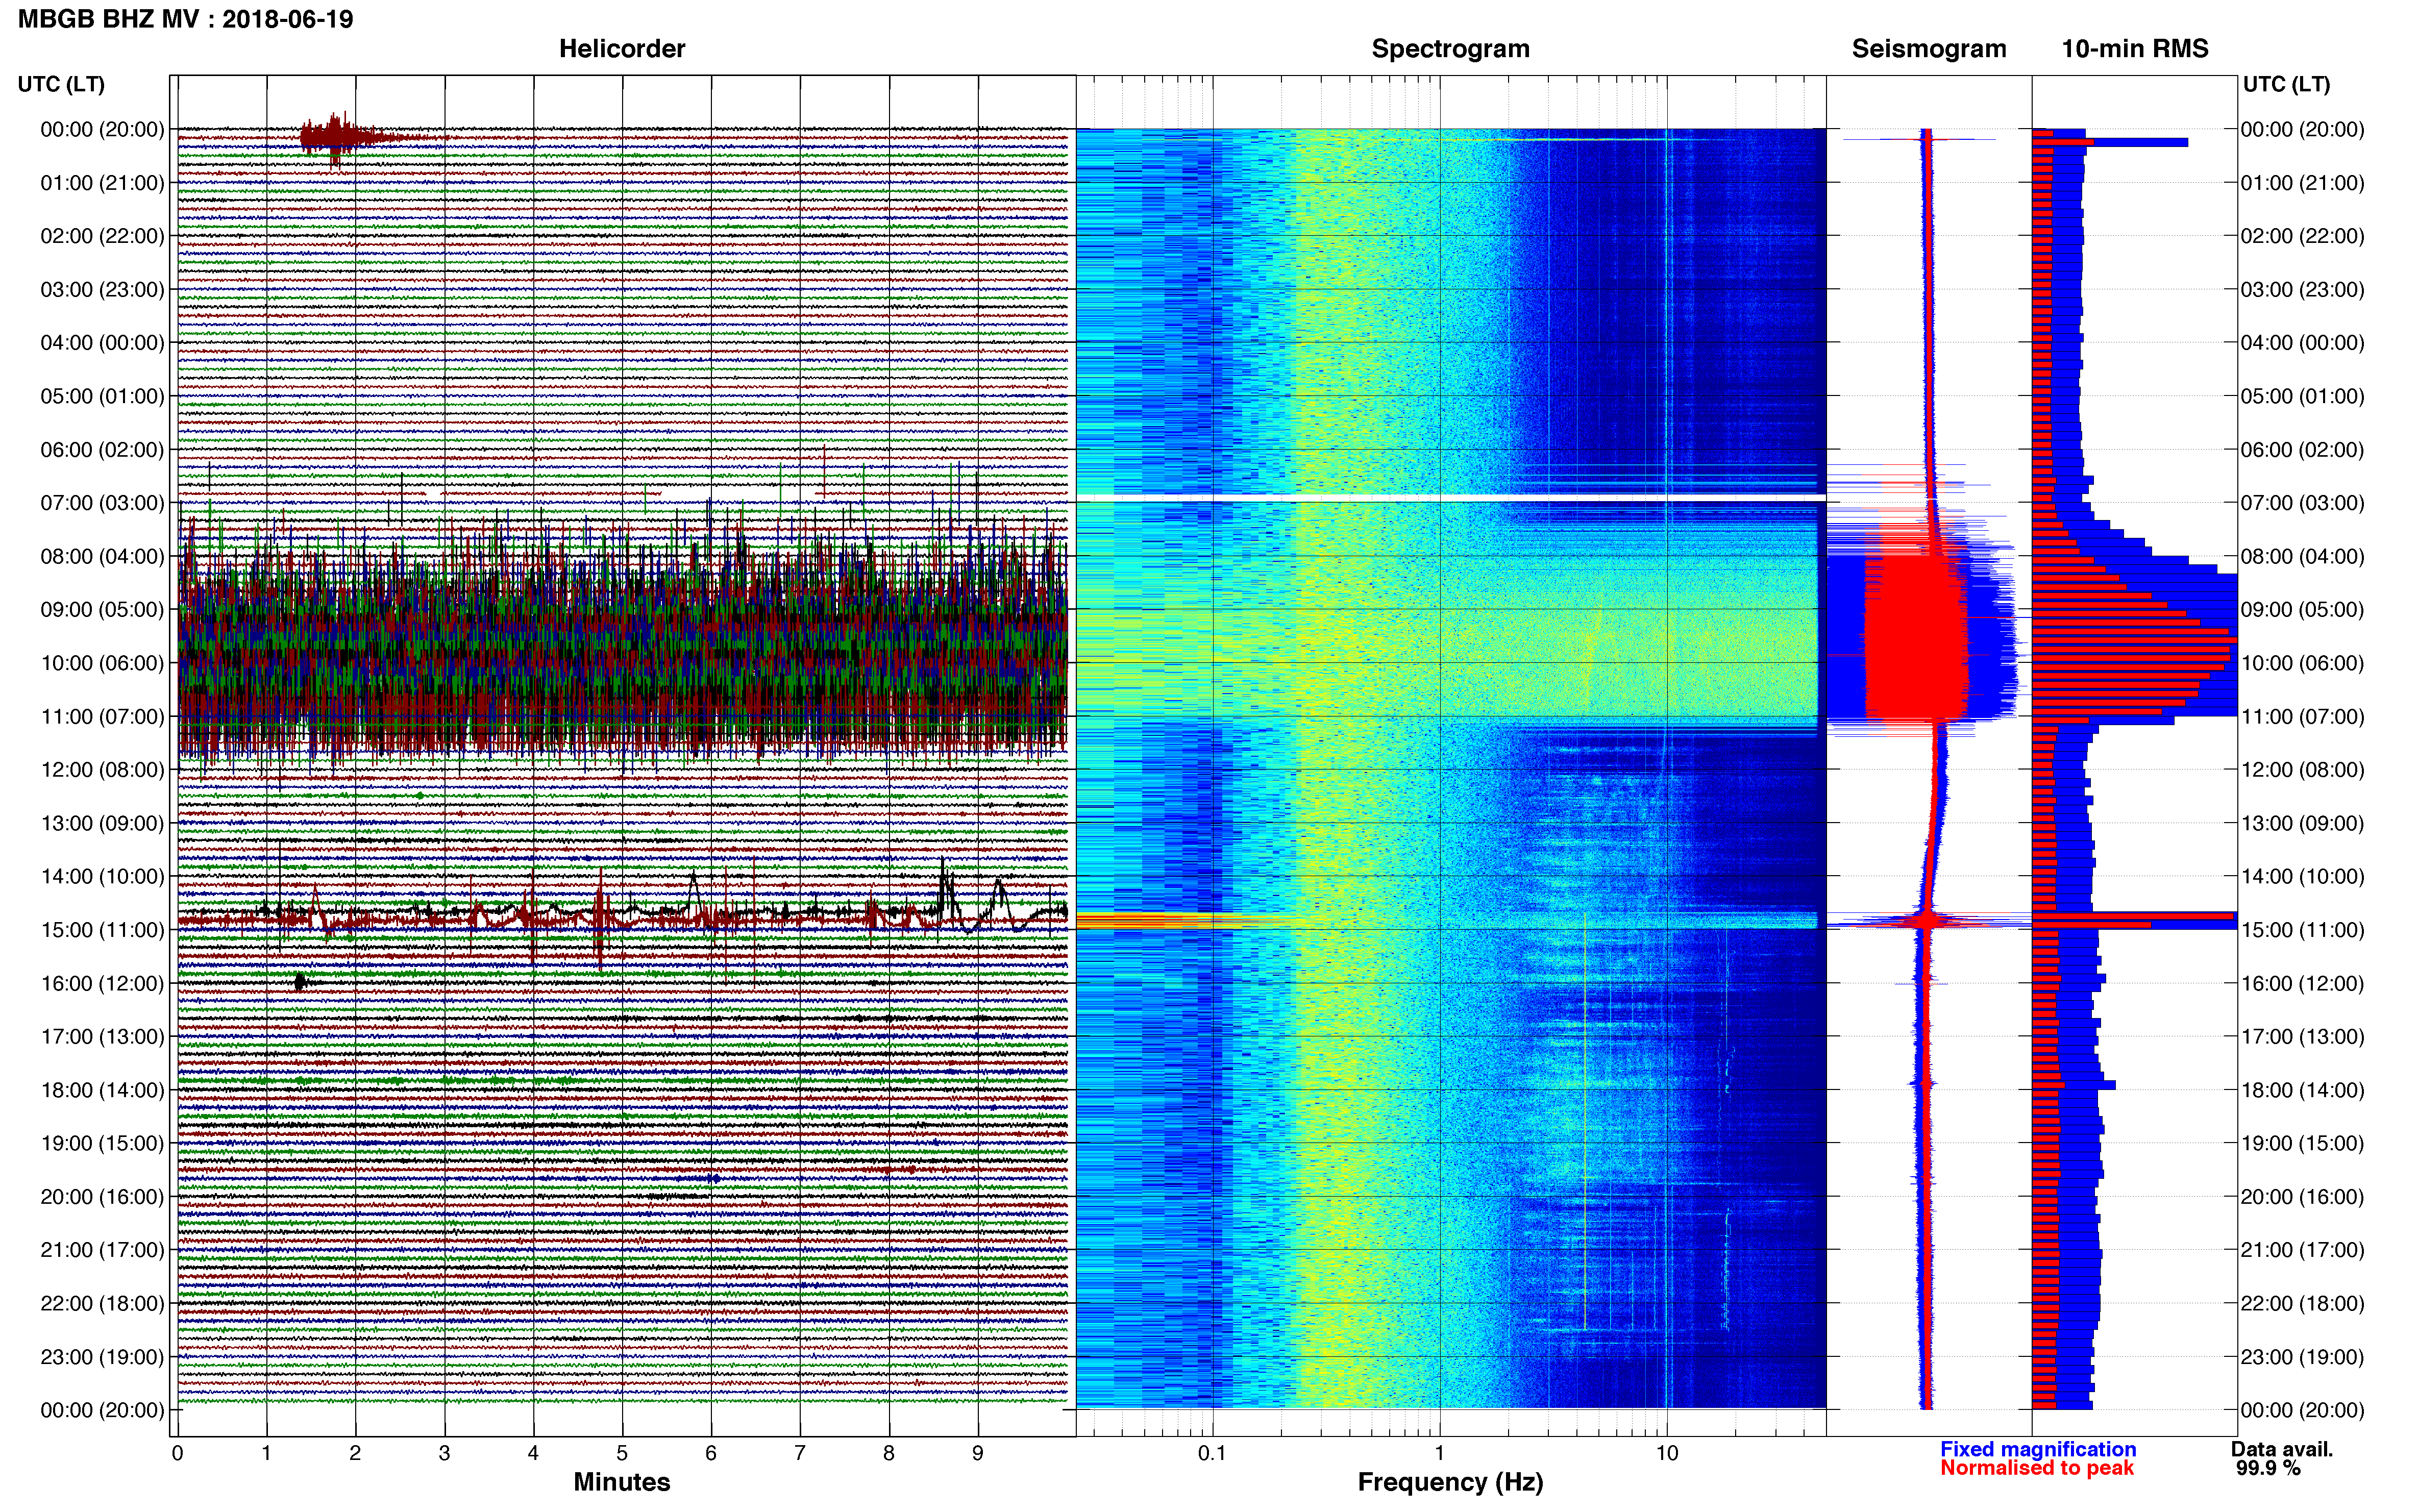
Task: Select left time label 10:00 (06:00)
Action: click(x=102, y=663)
